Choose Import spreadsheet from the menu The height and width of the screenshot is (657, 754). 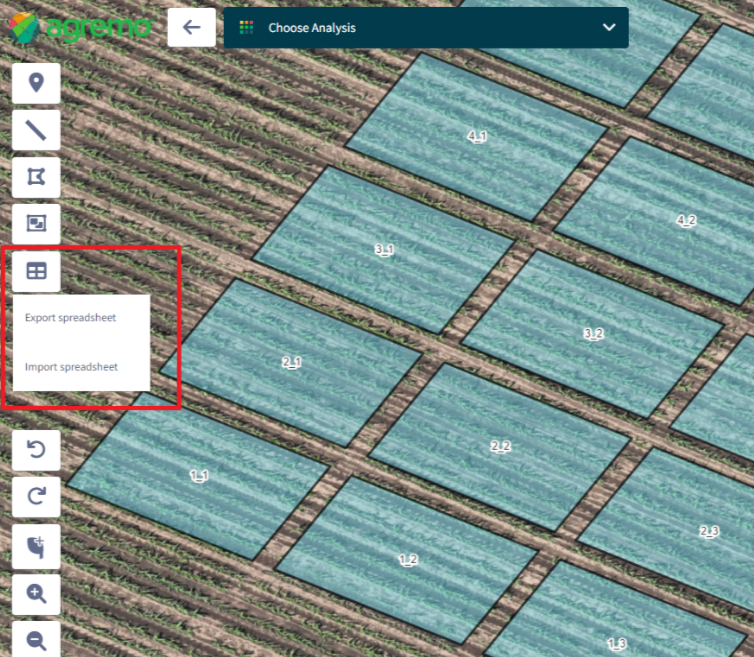(71, 367)
